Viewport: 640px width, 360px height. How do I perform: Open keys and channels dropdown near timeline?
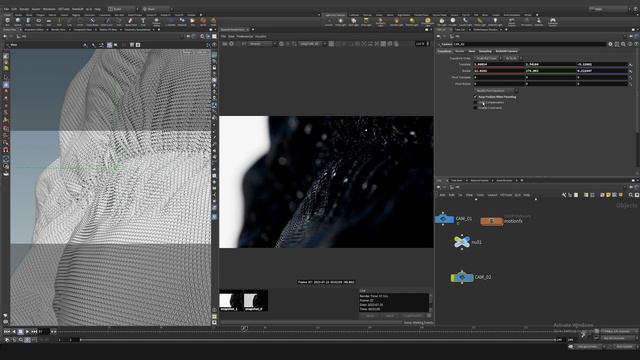coord(620,331)
